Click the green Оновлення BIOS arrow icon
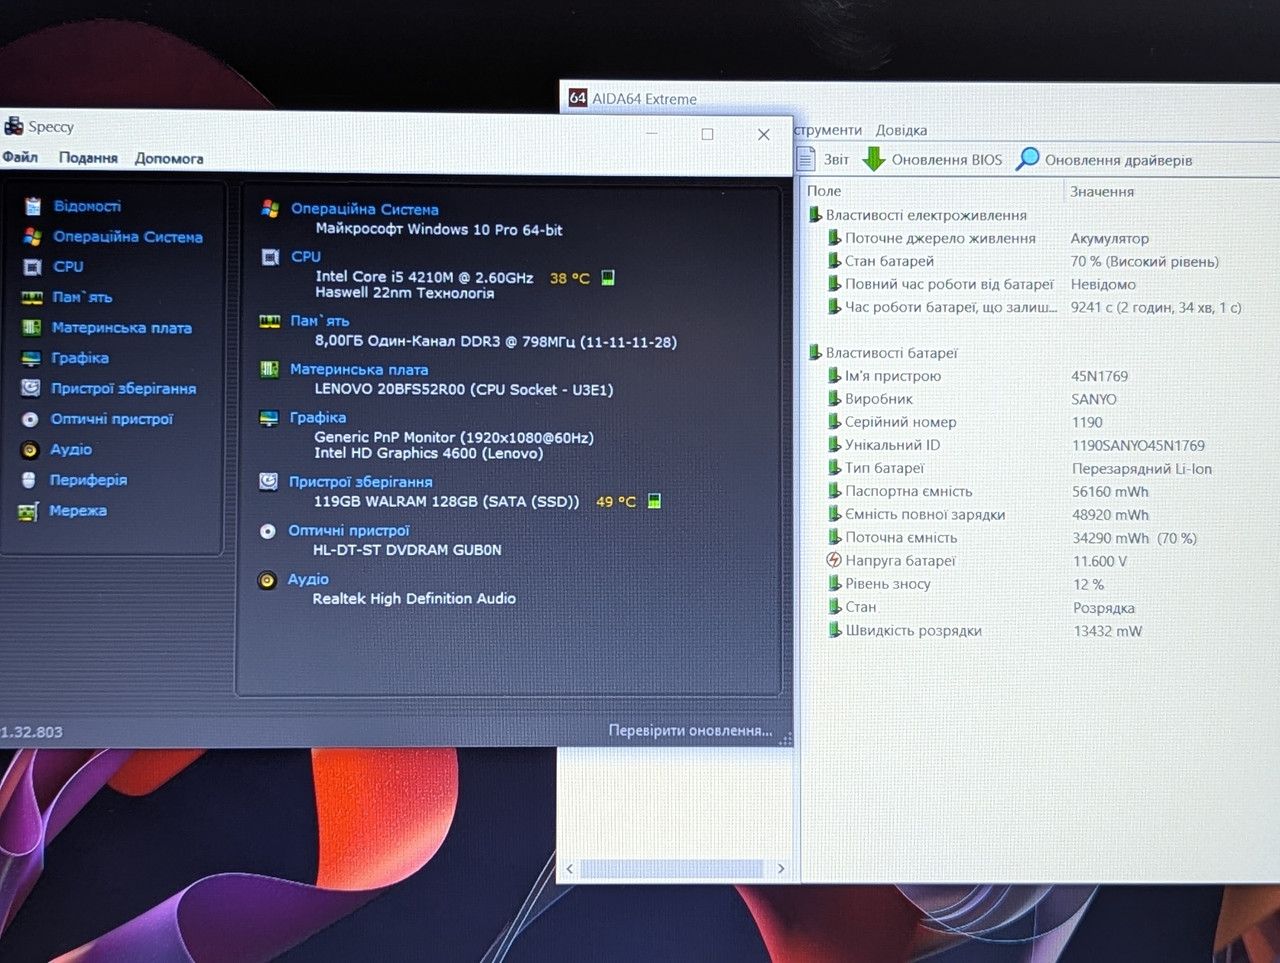 point(874,159)
